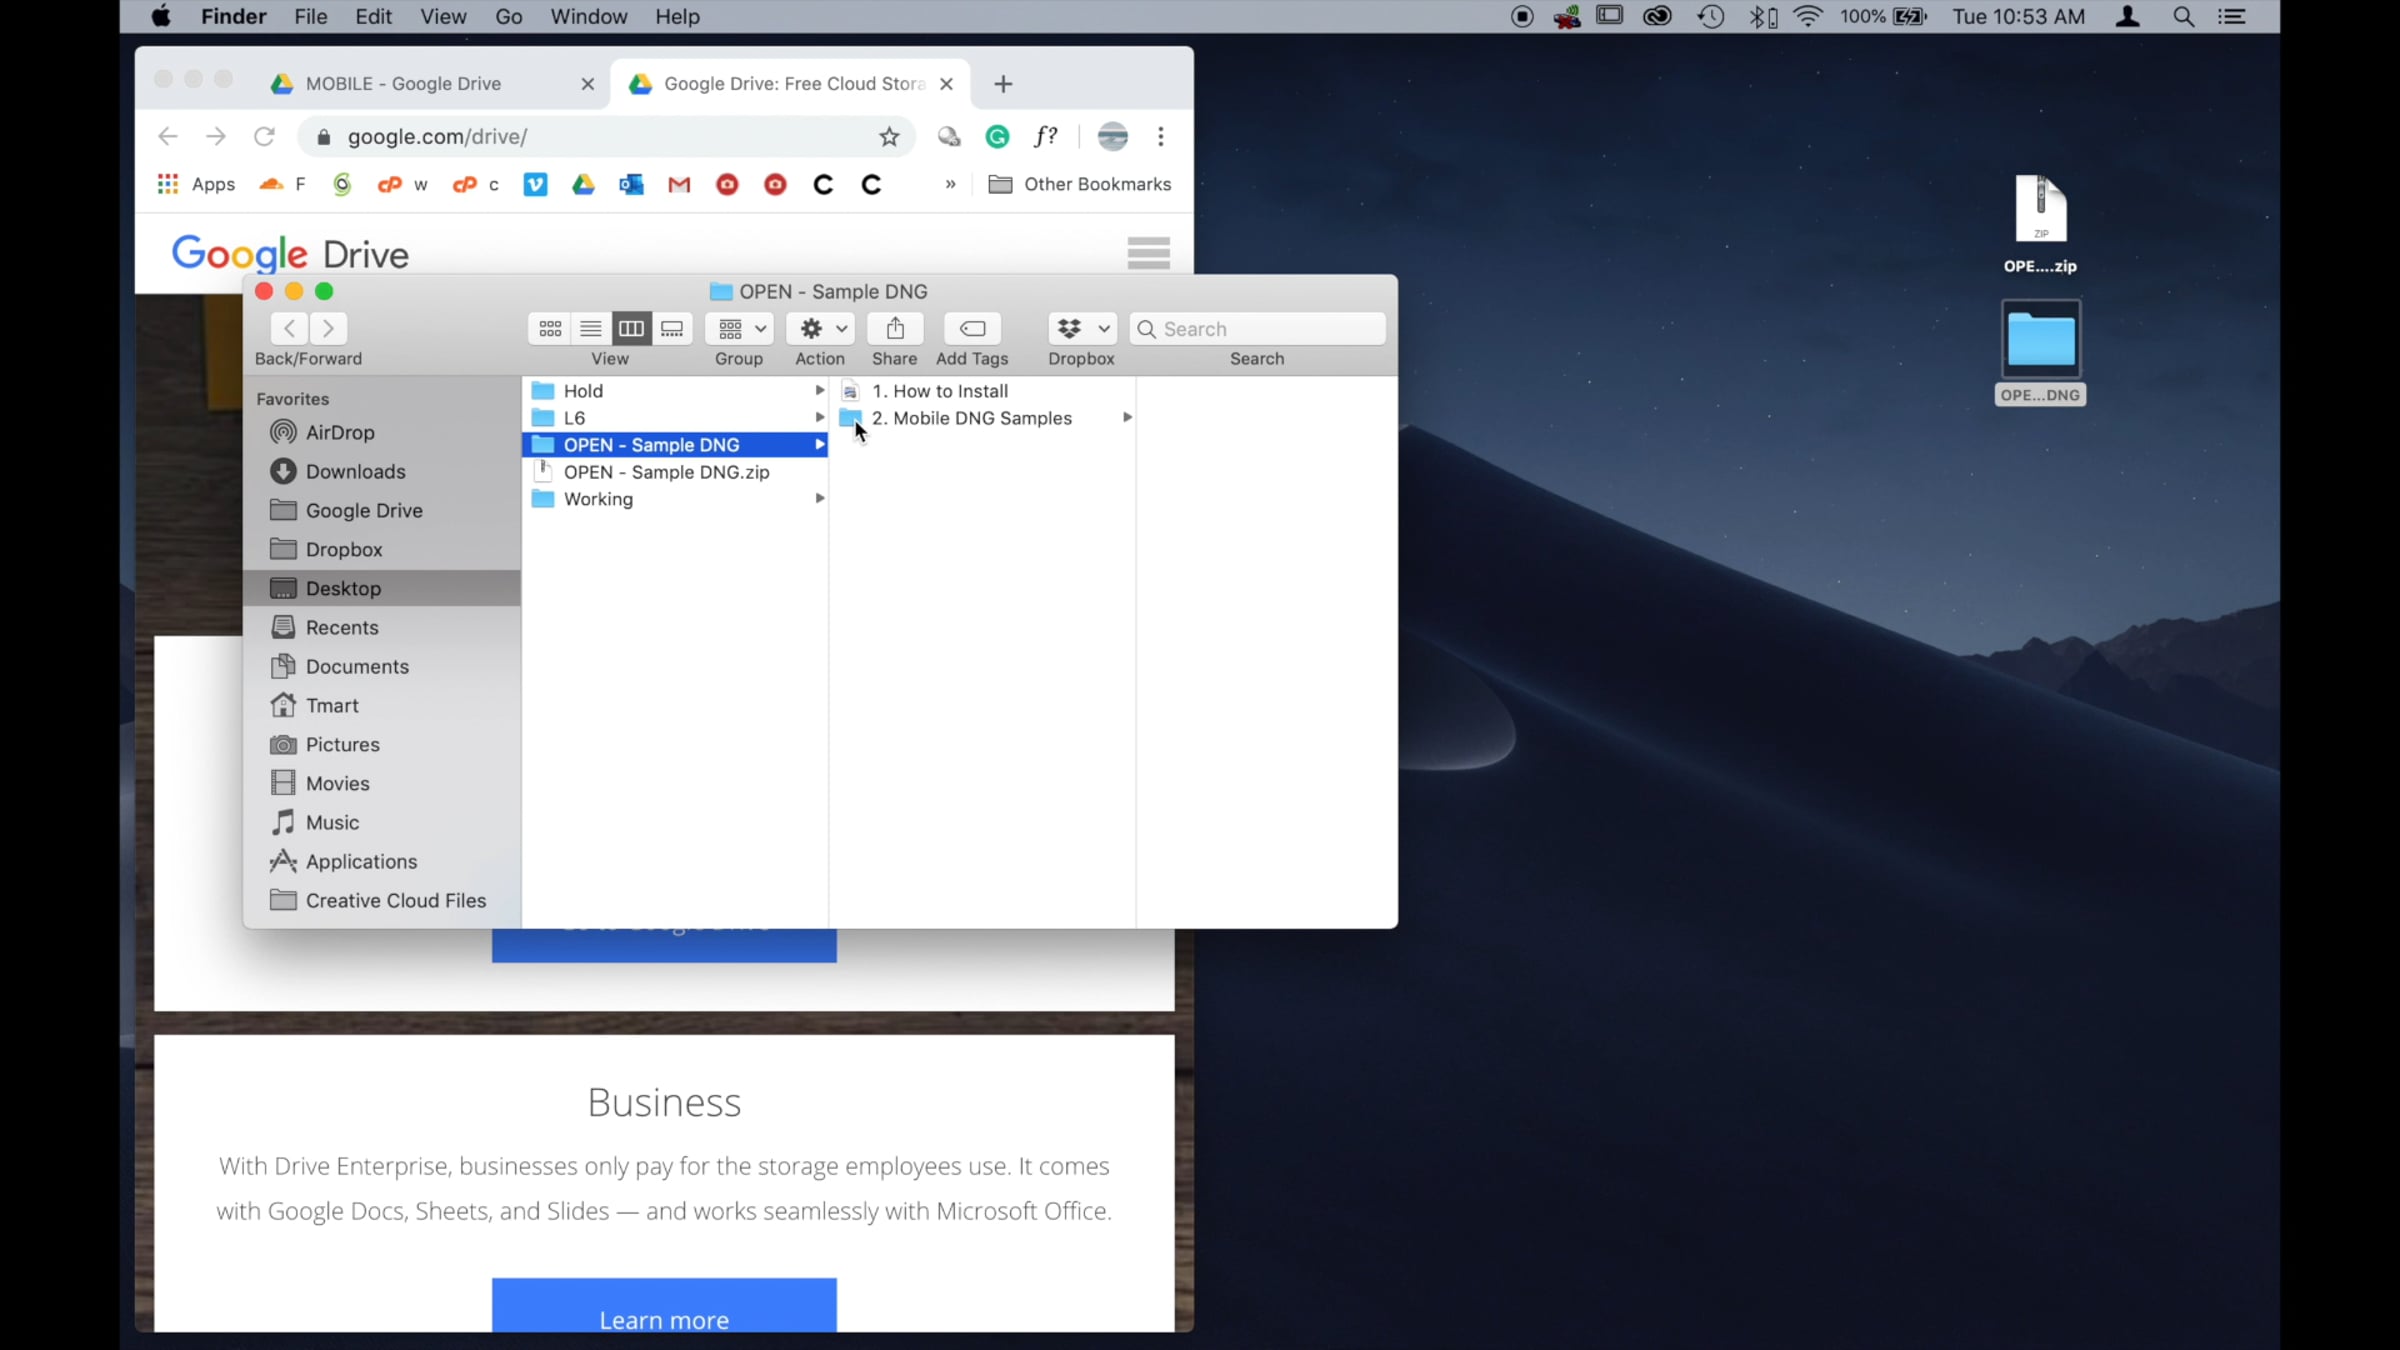Close the Google Drive: Free Cloud Storage tab
Screen dimensions: 2400x1350
(x=946, y=84)
